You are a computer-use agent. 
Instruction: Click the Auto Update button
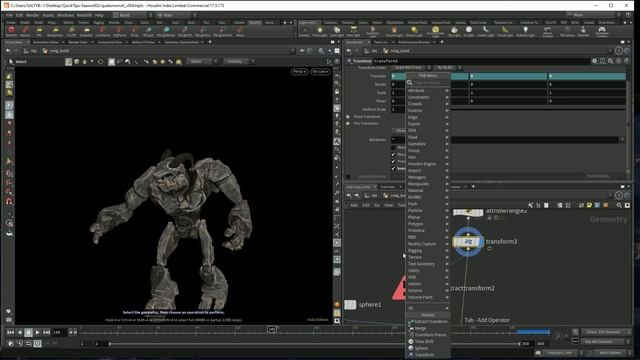610,353
